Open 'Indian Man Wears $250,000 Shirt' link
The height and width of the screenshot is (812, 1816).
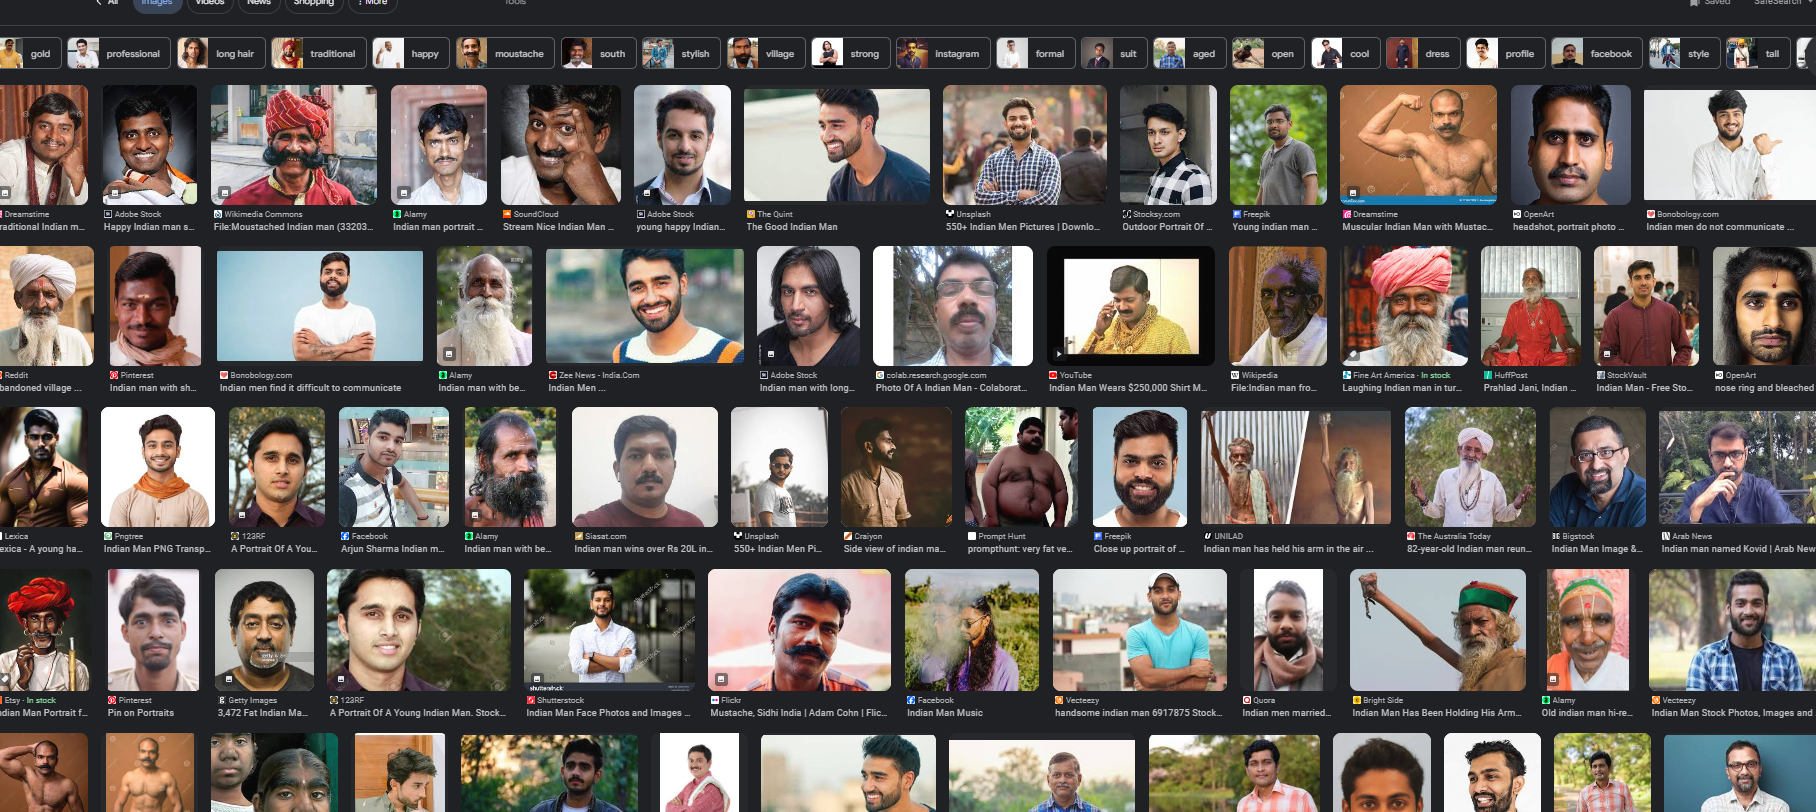pyautogui.click(x=1128, y=388)
